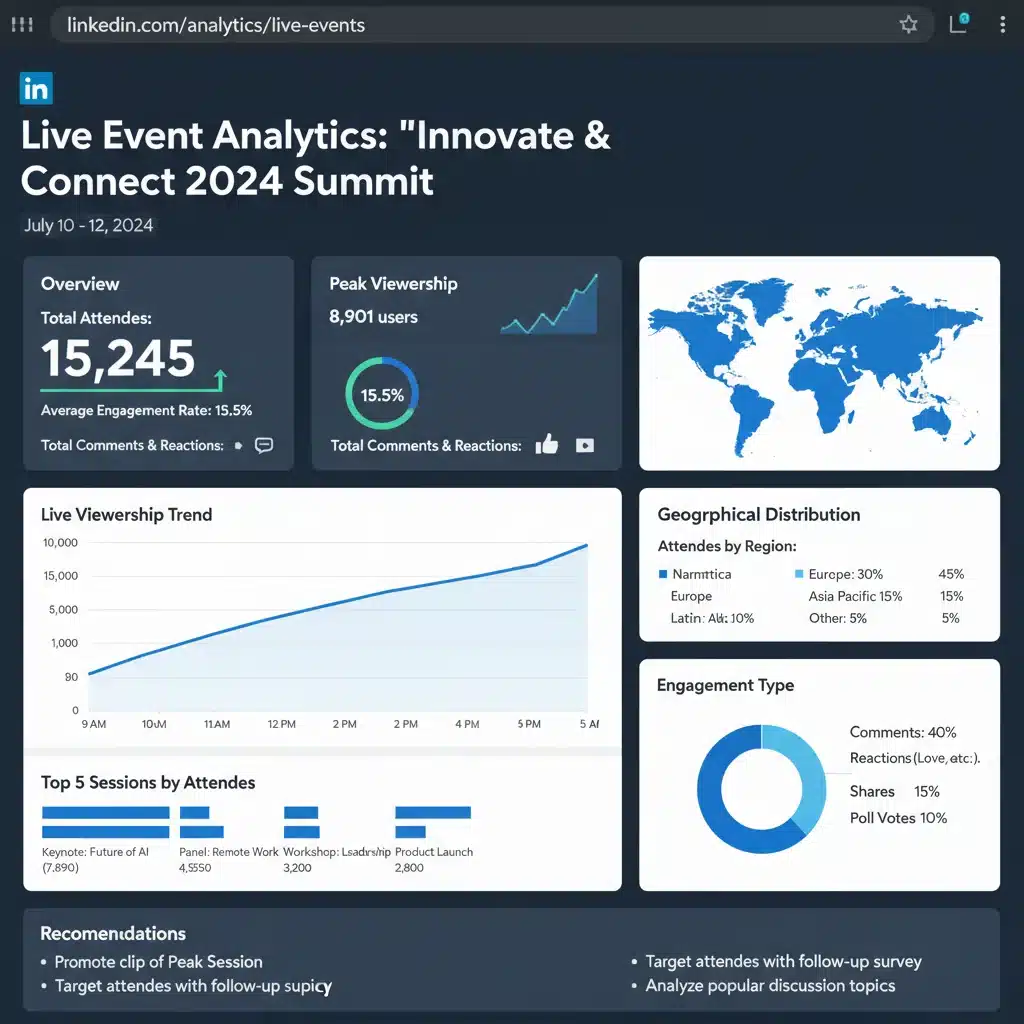Click the green up-arrow next to 15,245

point(221,380)
